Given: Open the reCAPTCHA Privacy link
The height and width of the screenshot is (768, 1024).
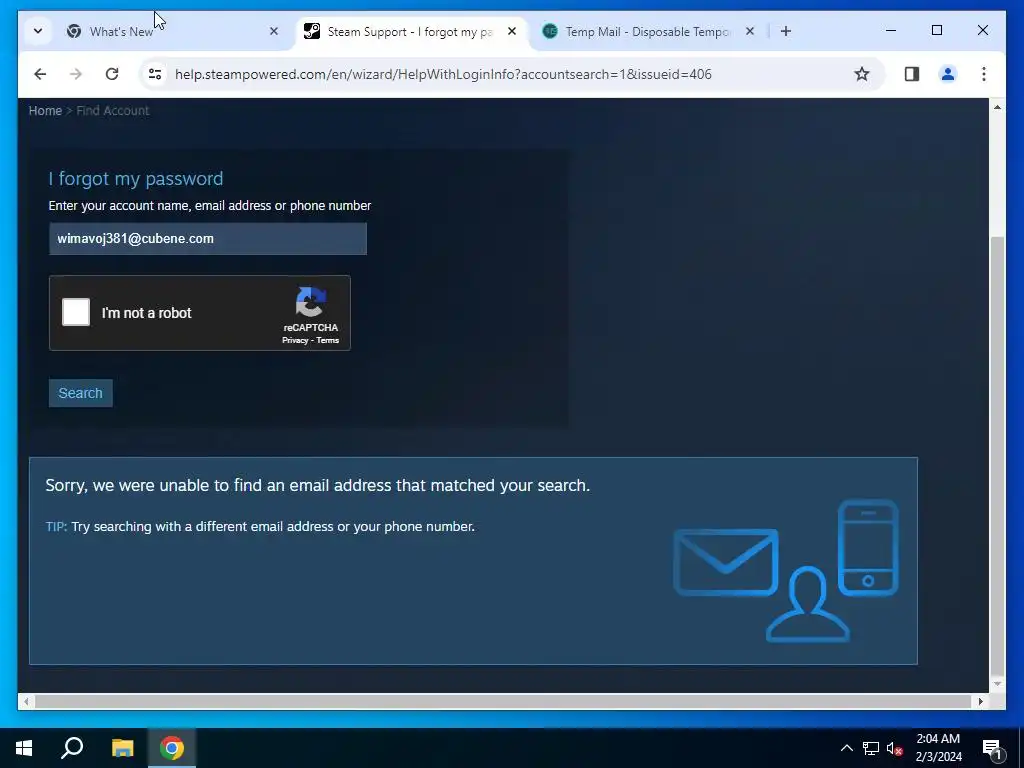Looking at the screenshot, I should [x=295, y=340].
